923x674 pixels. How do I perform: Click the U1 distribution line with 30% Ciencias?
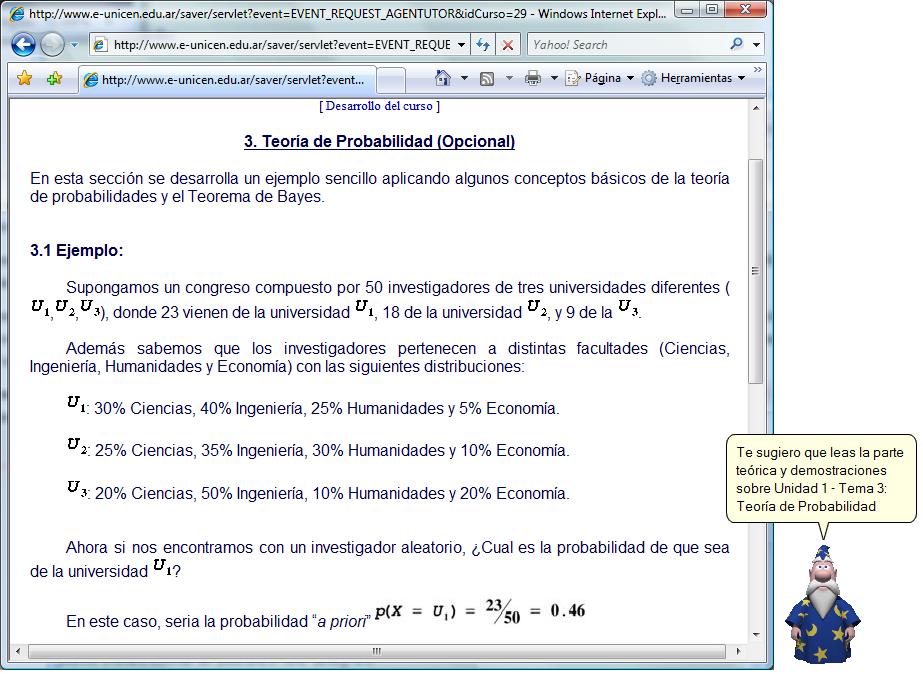point(313,406)
